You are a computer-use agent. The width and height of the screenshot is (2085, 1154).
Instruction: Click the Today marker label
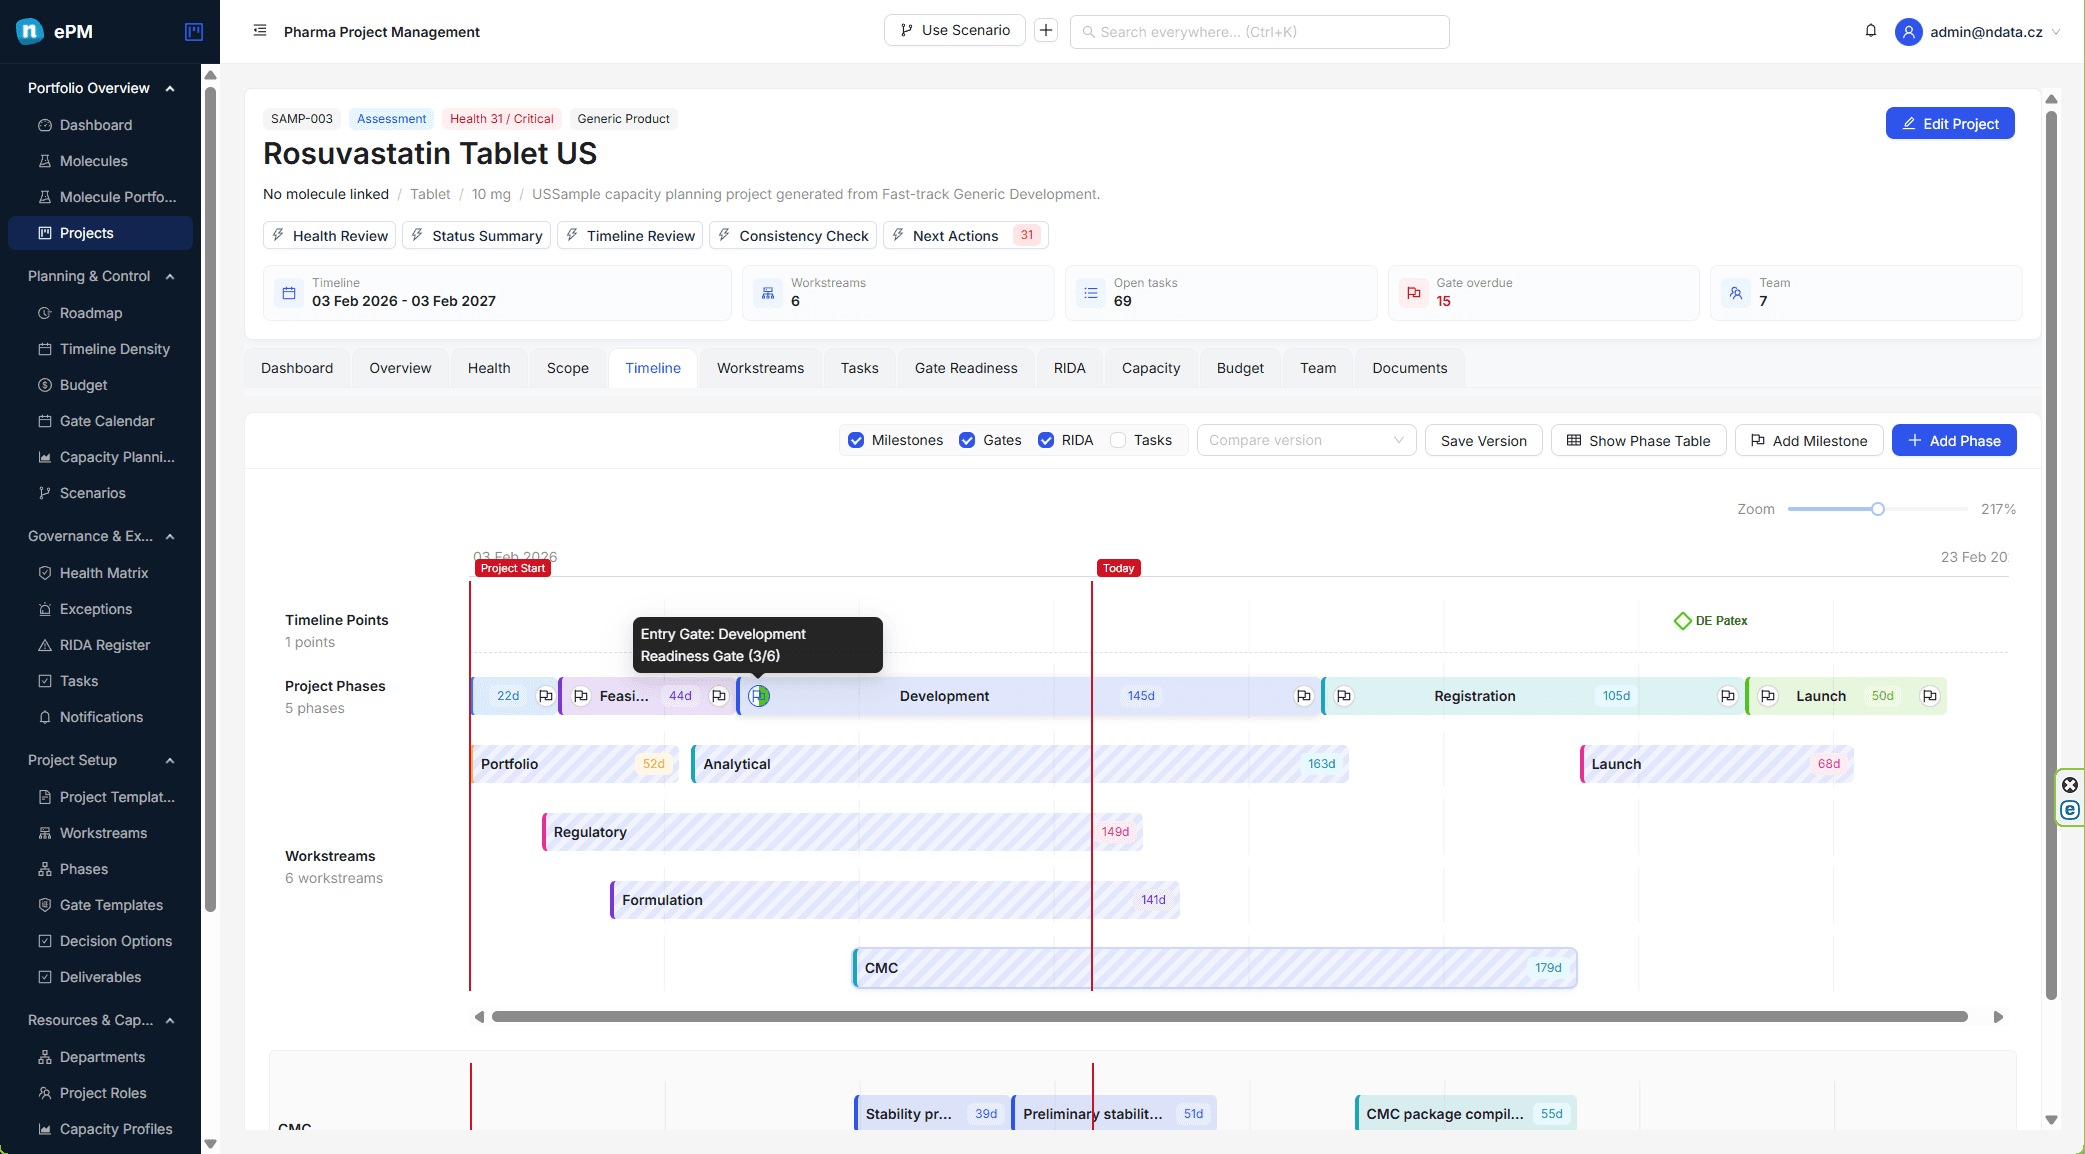(1118, 568)
